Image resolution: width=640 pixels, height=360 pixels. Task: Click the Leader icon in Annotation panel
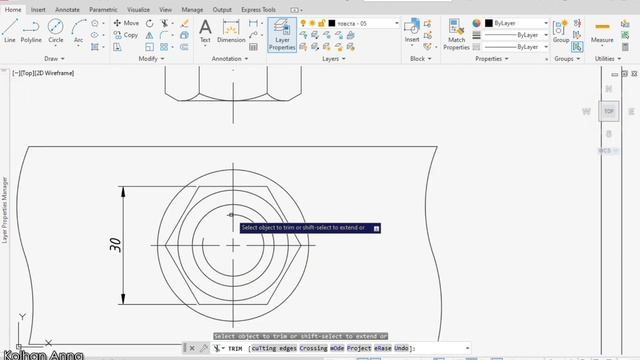253,36
